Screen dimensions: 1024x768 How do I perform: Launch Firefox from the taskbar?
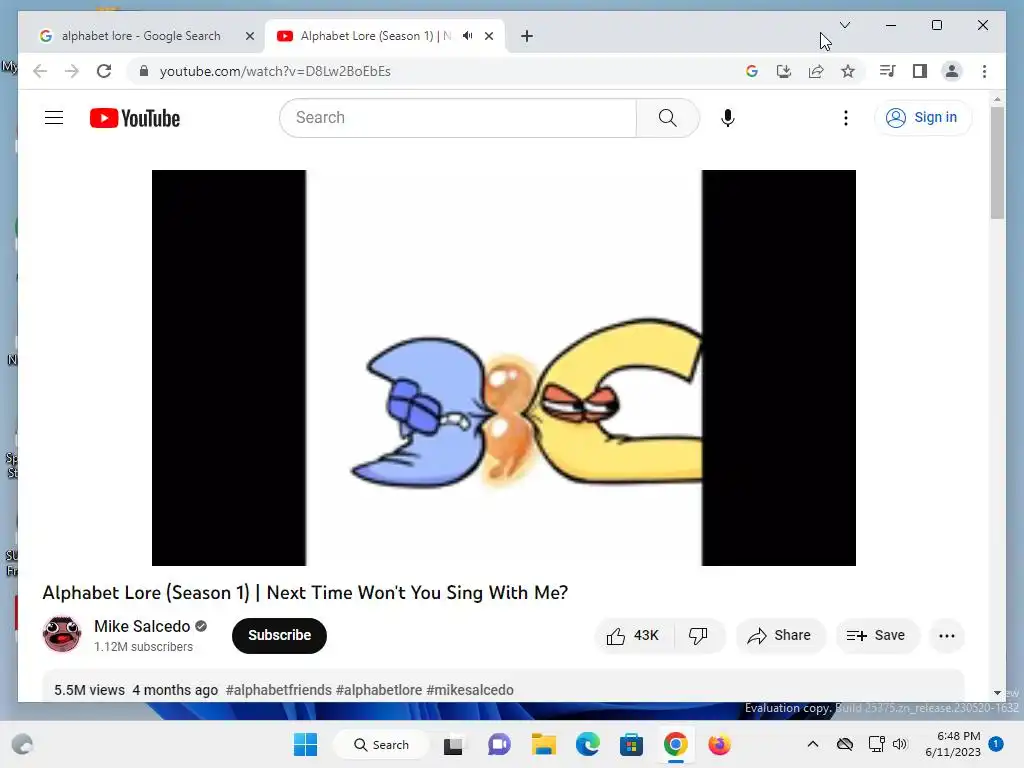pyautogui.click(x=719, y=744)
